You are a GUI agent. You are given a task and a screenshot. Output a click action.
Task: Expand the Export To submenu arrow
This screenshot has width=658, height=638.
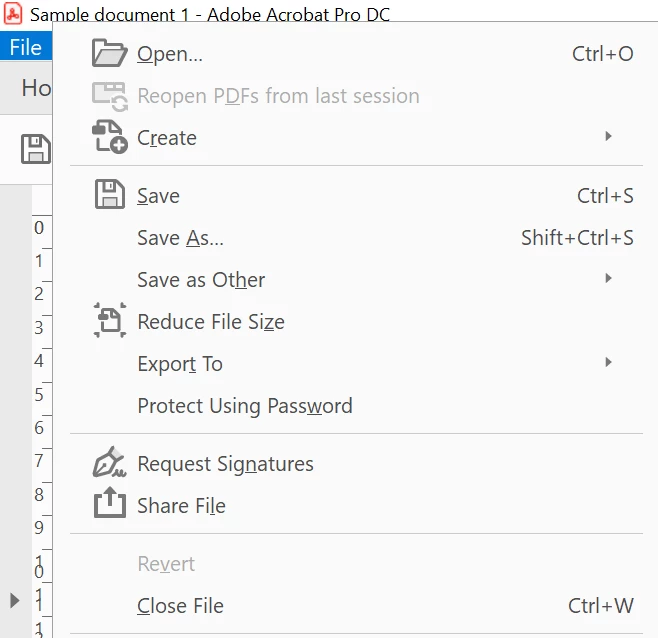(x=608, y=363)
